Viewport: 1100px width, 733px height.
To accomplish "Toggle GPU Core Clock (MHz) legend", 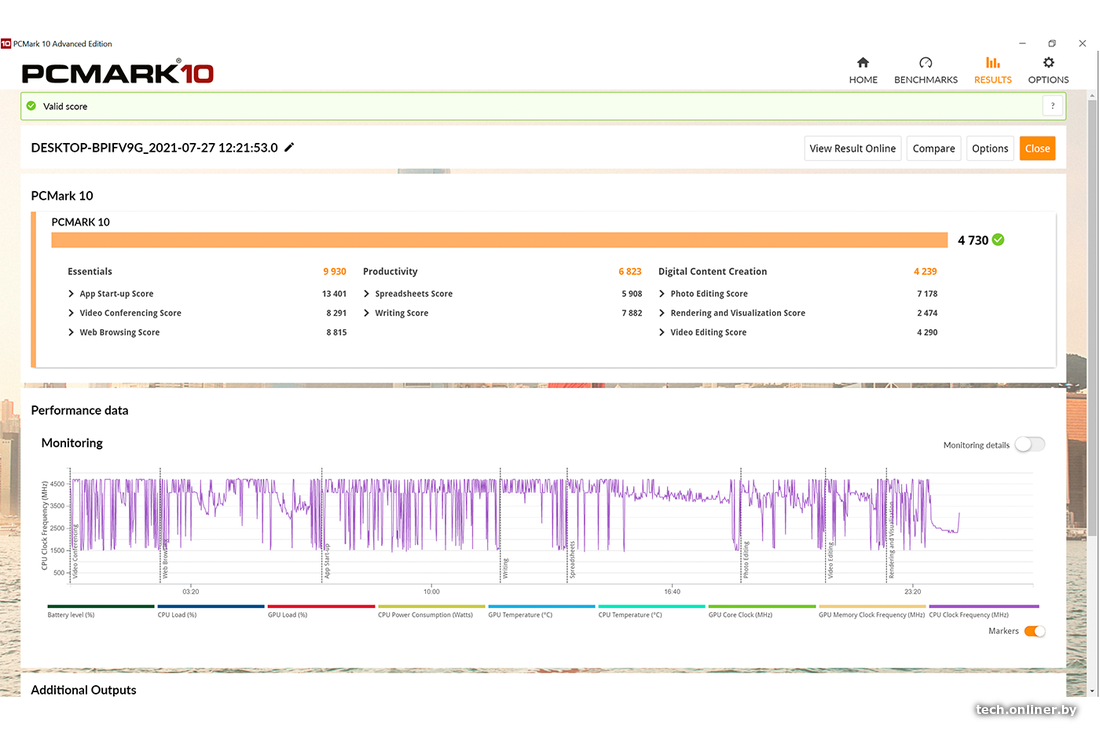I will click(x=761, y=610).
